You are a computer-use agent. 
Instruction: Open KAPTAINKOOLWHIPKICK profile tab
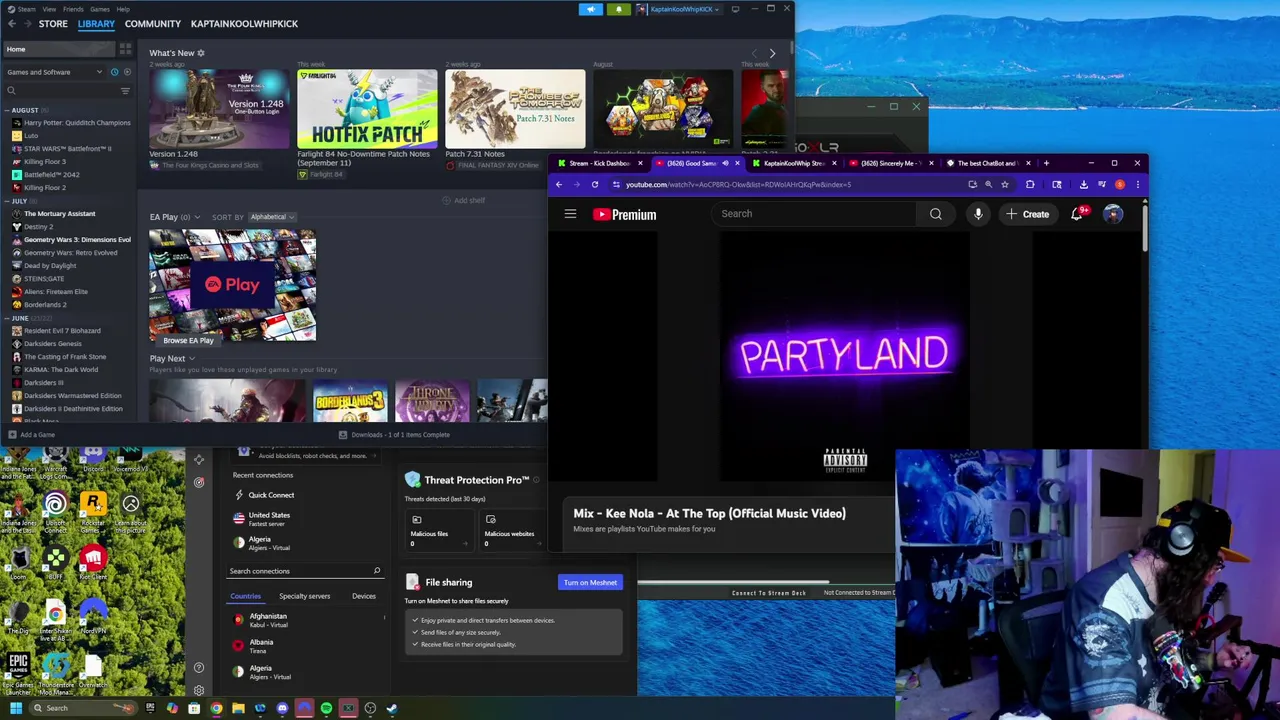pyautogui.click(x=244, y=24)
